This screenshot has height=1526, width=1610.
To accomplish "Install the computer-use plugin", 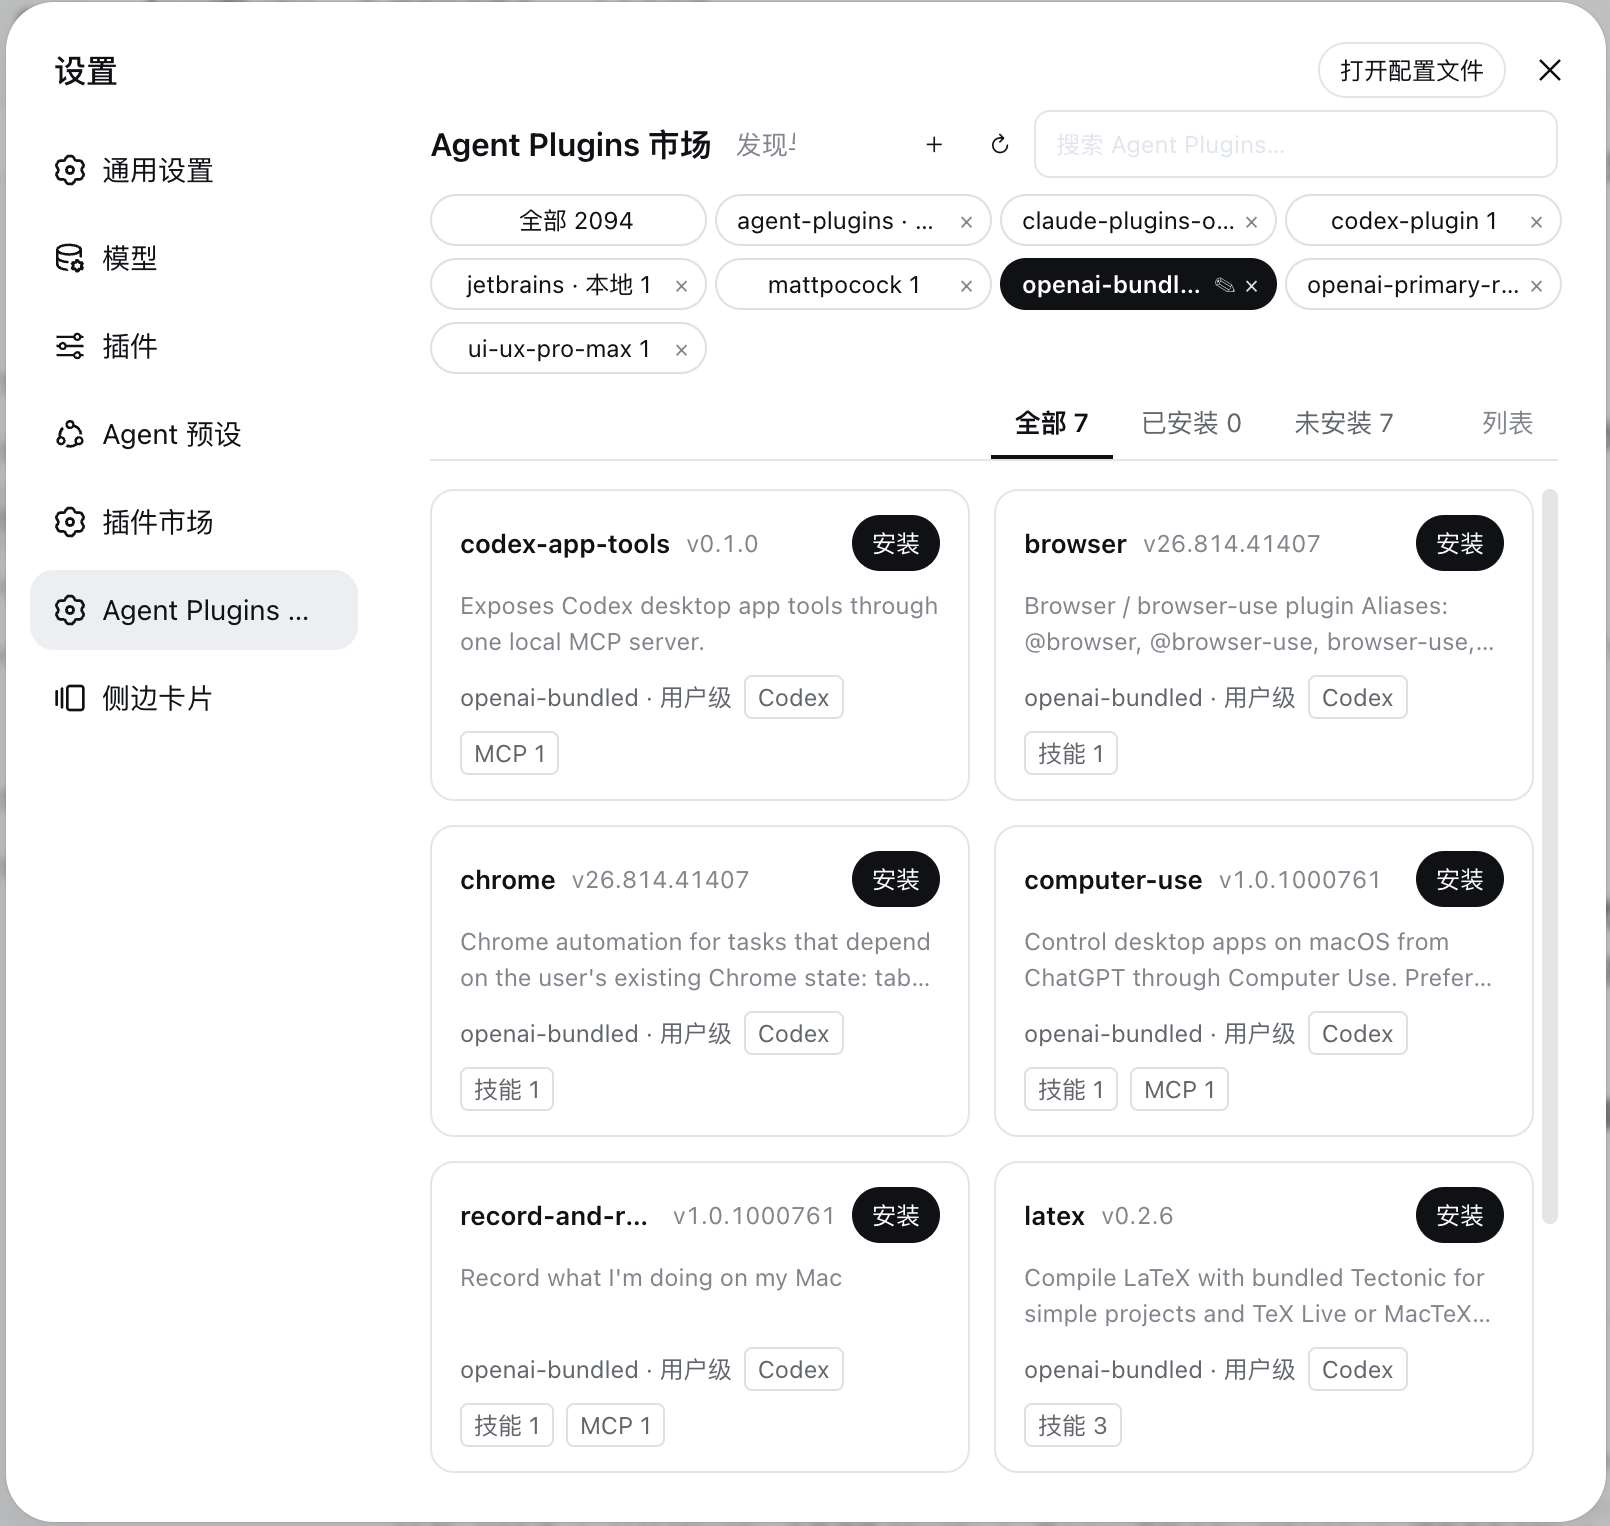I will pos(1460,880).
